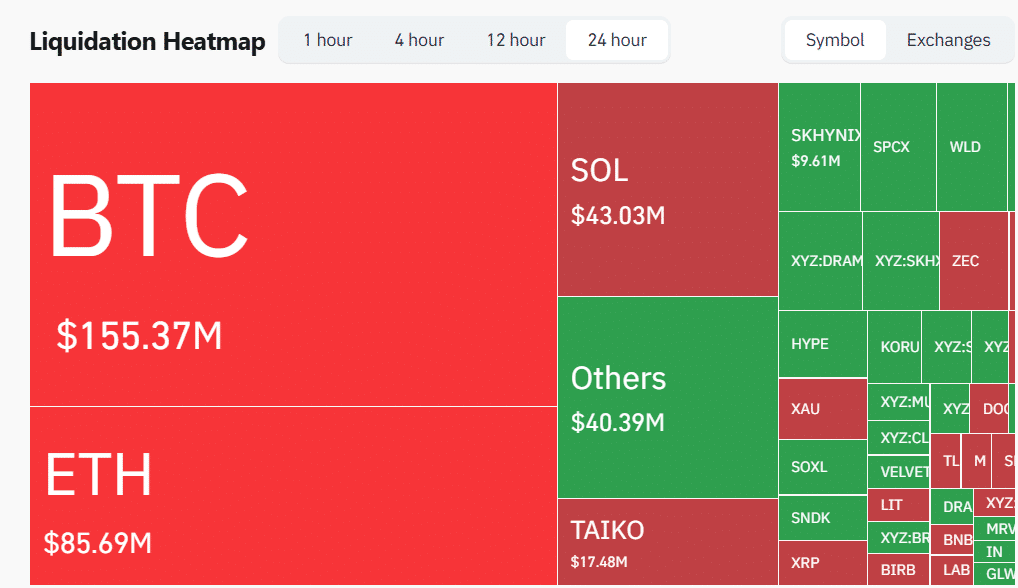This screenshot has height=588, width=1018.
Task: Open the BTC $155.37M heatmap tile
Action: pyautogui.click(x=293, y=245)
